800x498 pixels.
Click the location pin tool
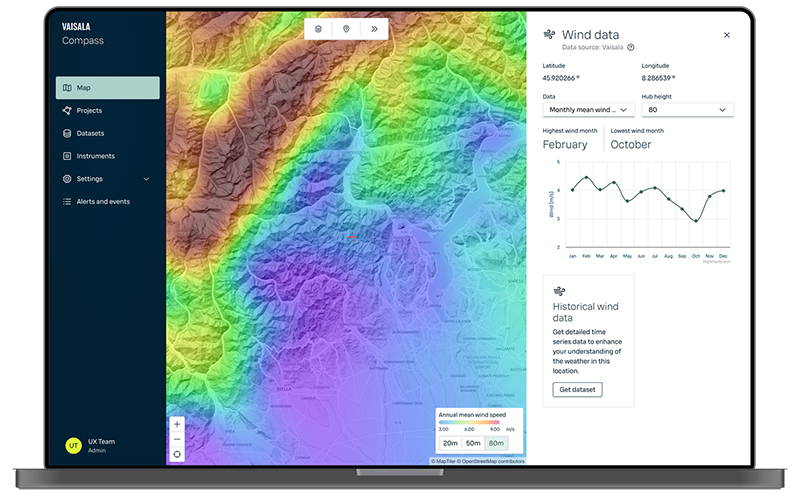[346, 29]
